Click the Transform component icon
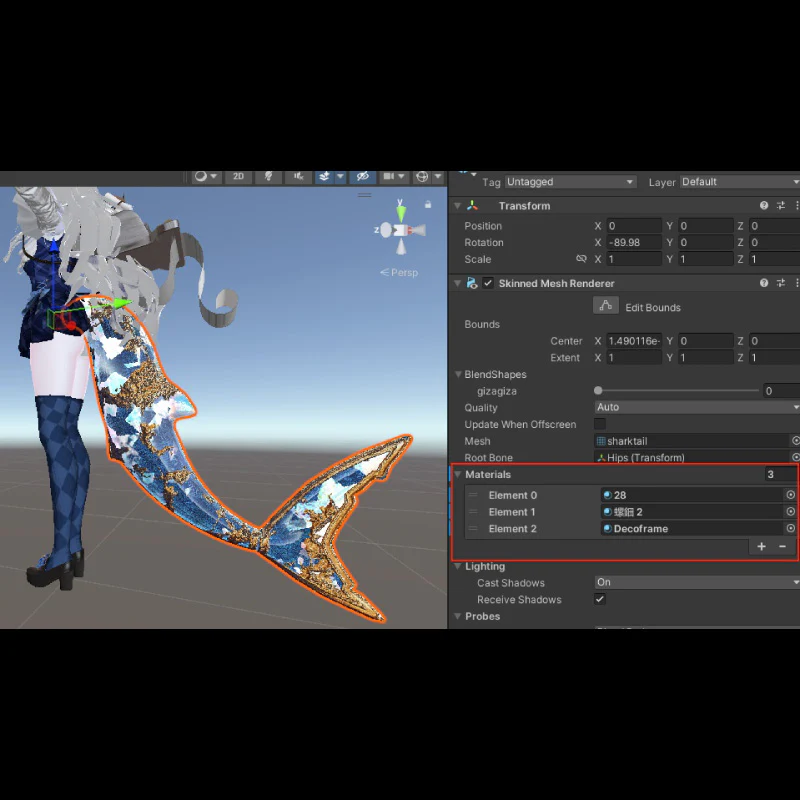The image size is (800, 800). 472,206
